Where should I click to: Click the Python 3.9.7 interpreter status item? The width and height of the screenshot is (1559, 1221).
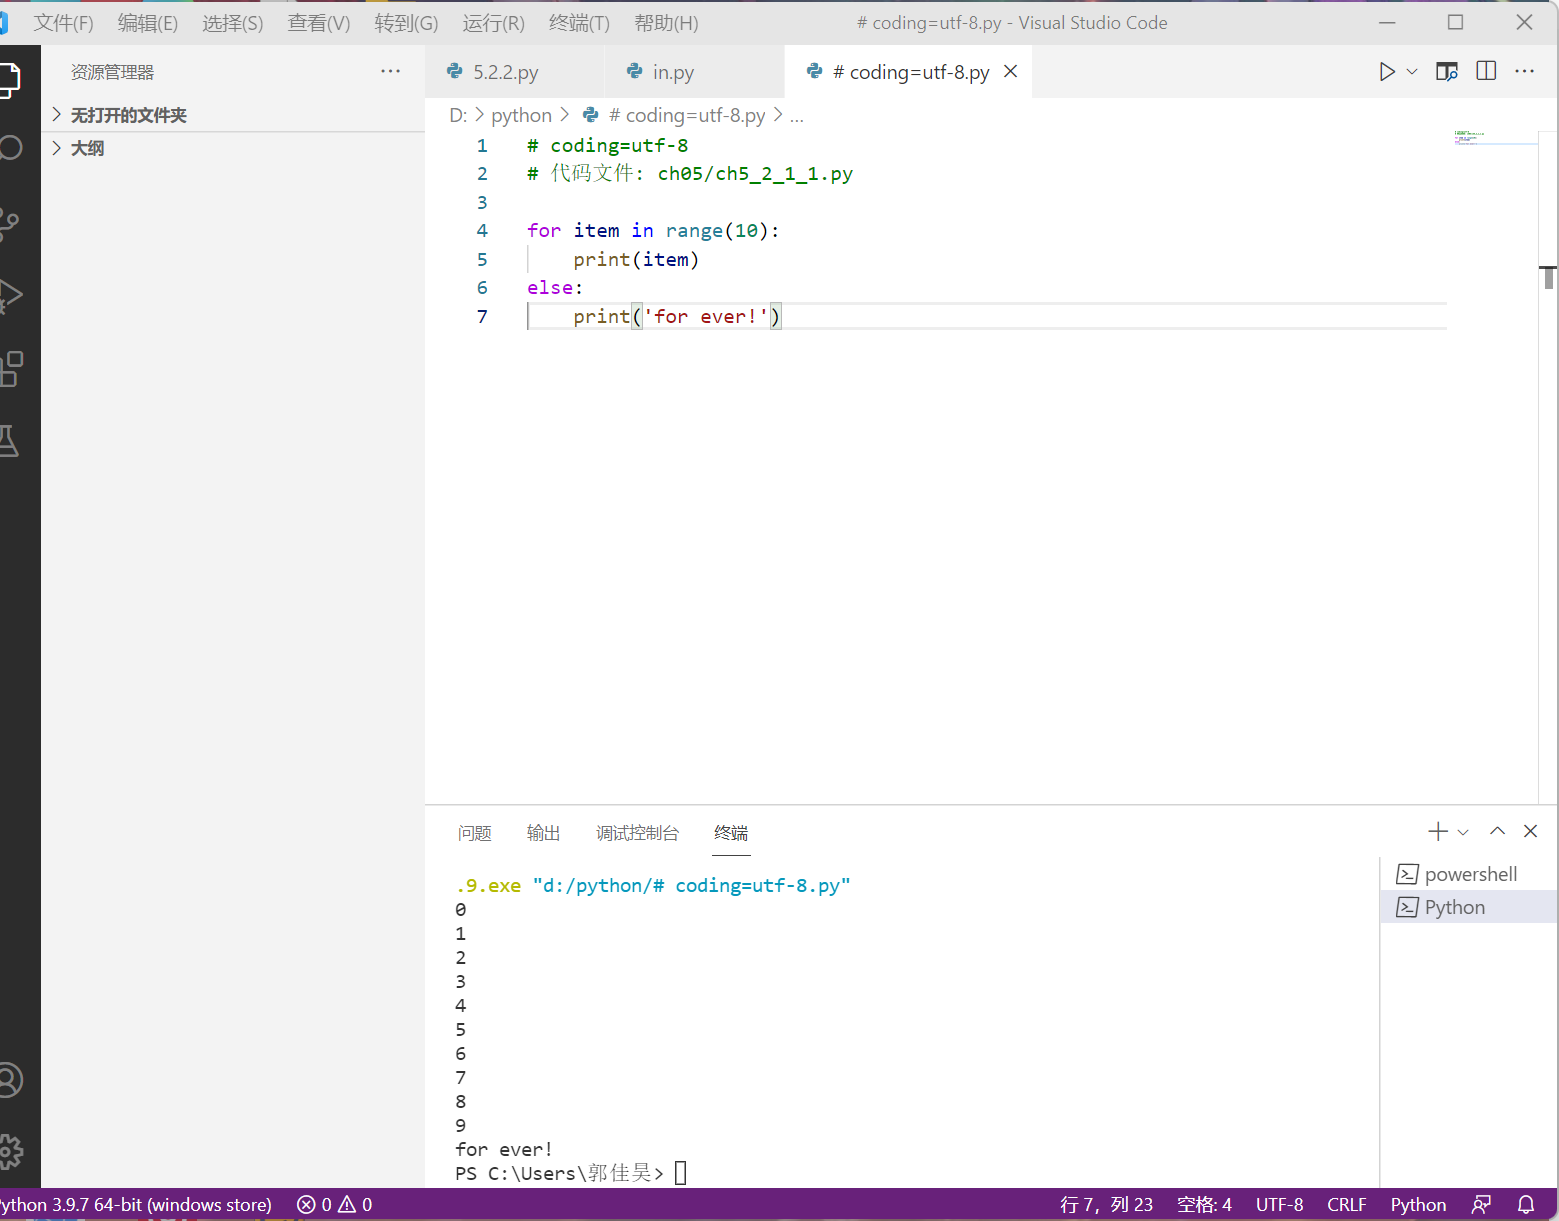click(135, 1205)
